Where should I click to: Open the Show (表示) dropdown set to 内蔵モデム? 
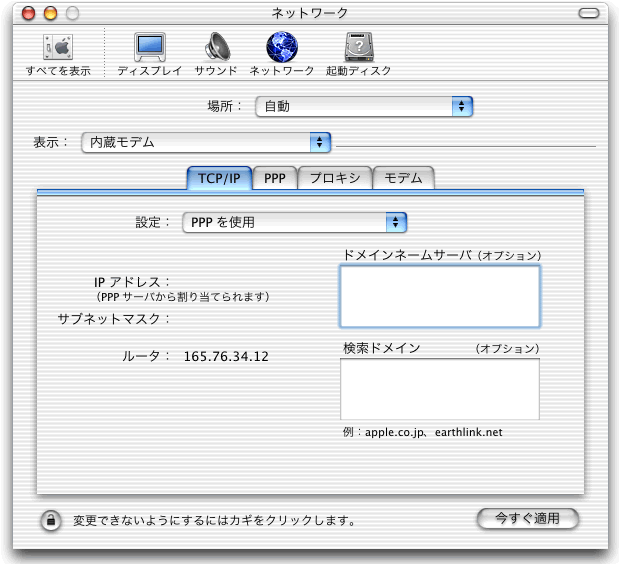pyautogui.click(x=206, y=142)
